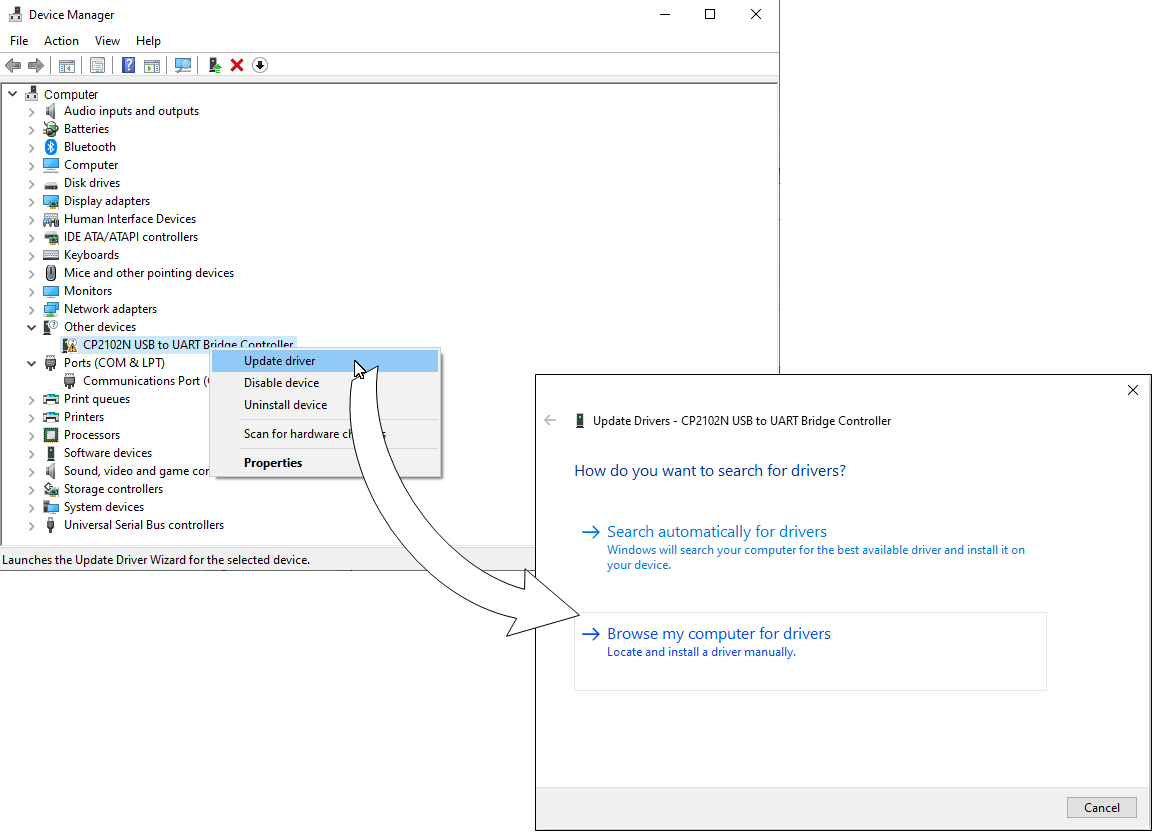Collapse the Ports (COM & LPT) category
This screenshot has height=832, width=1153.
point(32,363)
